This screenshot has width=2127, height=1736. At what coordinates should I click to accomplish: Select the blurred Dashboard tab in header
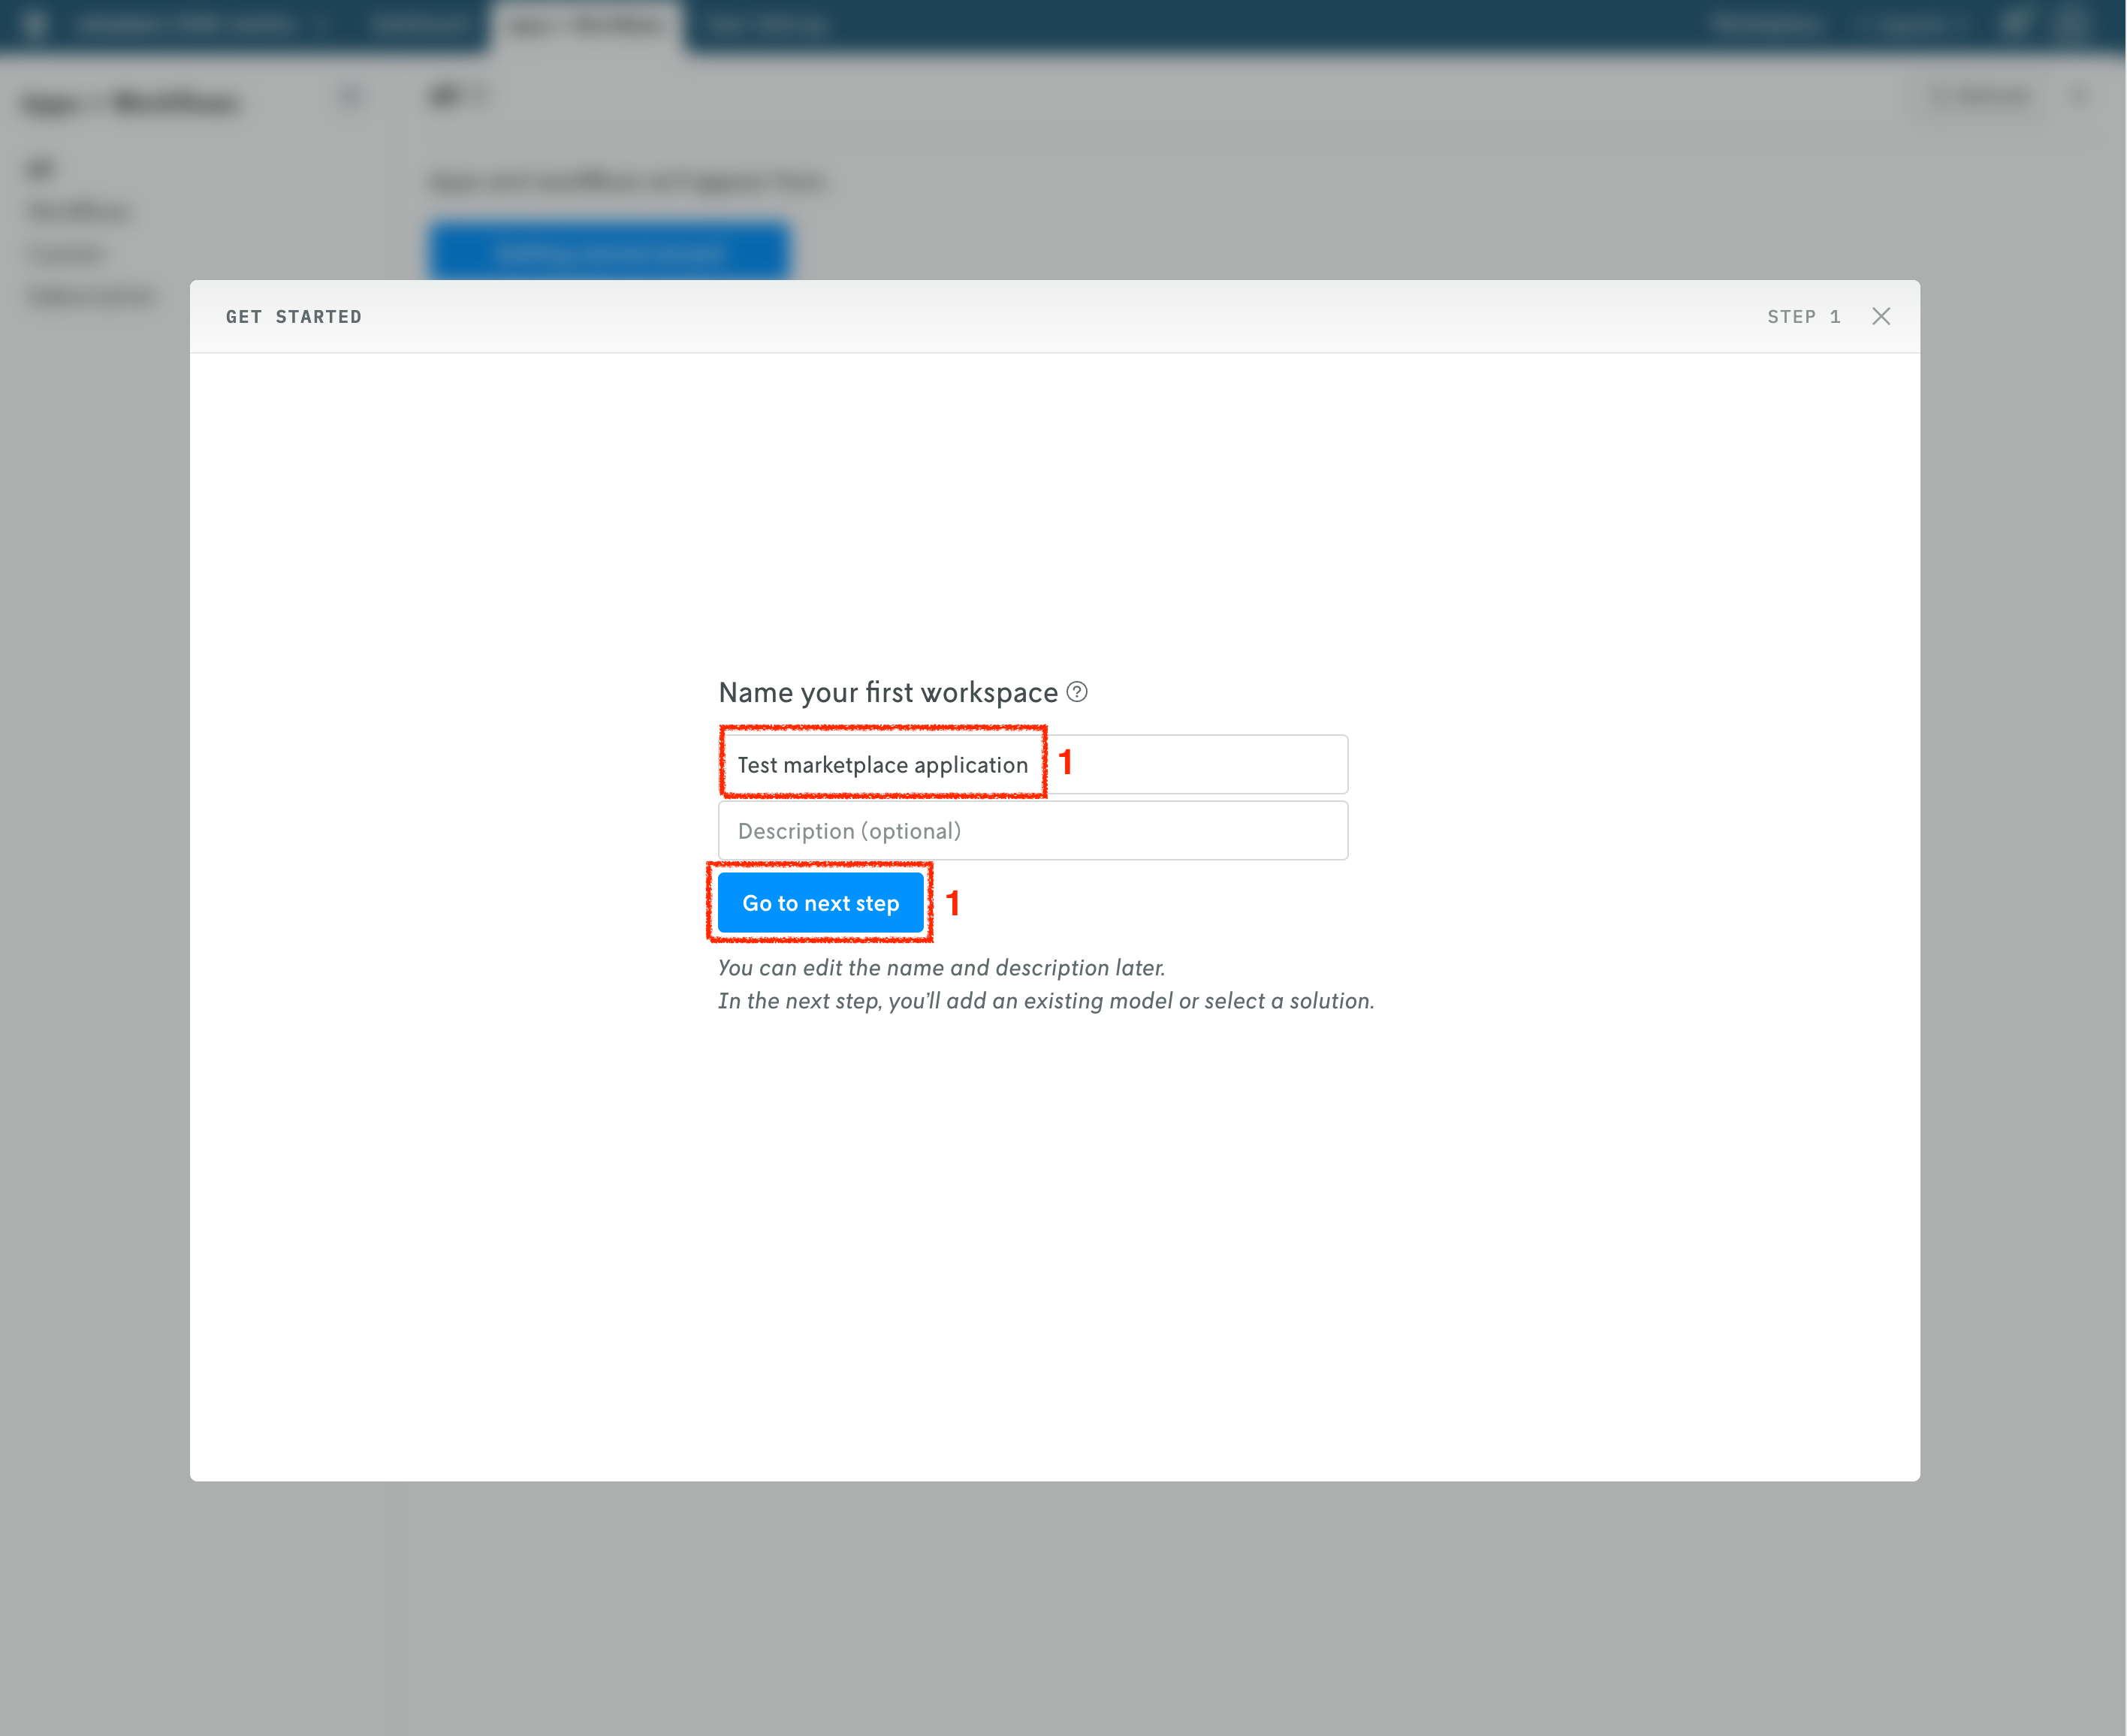pos(418,24)
